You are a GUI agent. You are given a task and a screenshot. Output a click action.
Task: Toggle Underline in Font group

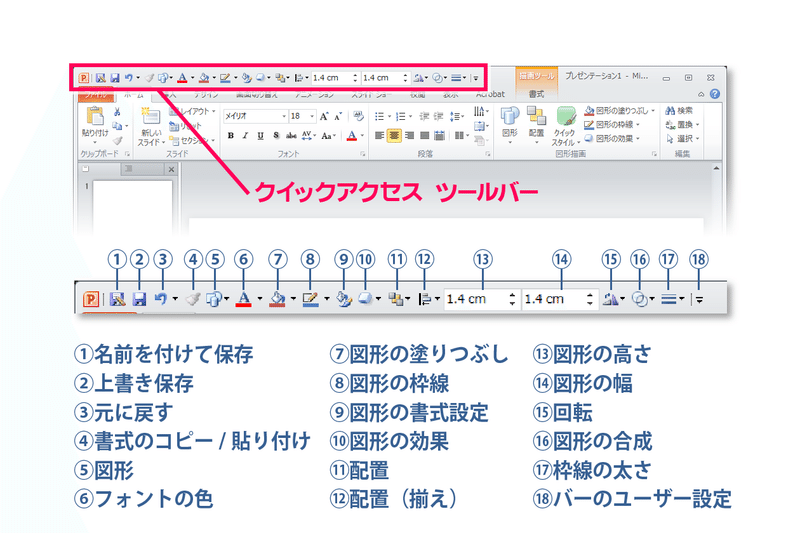pyautogui.click(x=261, y=136)
